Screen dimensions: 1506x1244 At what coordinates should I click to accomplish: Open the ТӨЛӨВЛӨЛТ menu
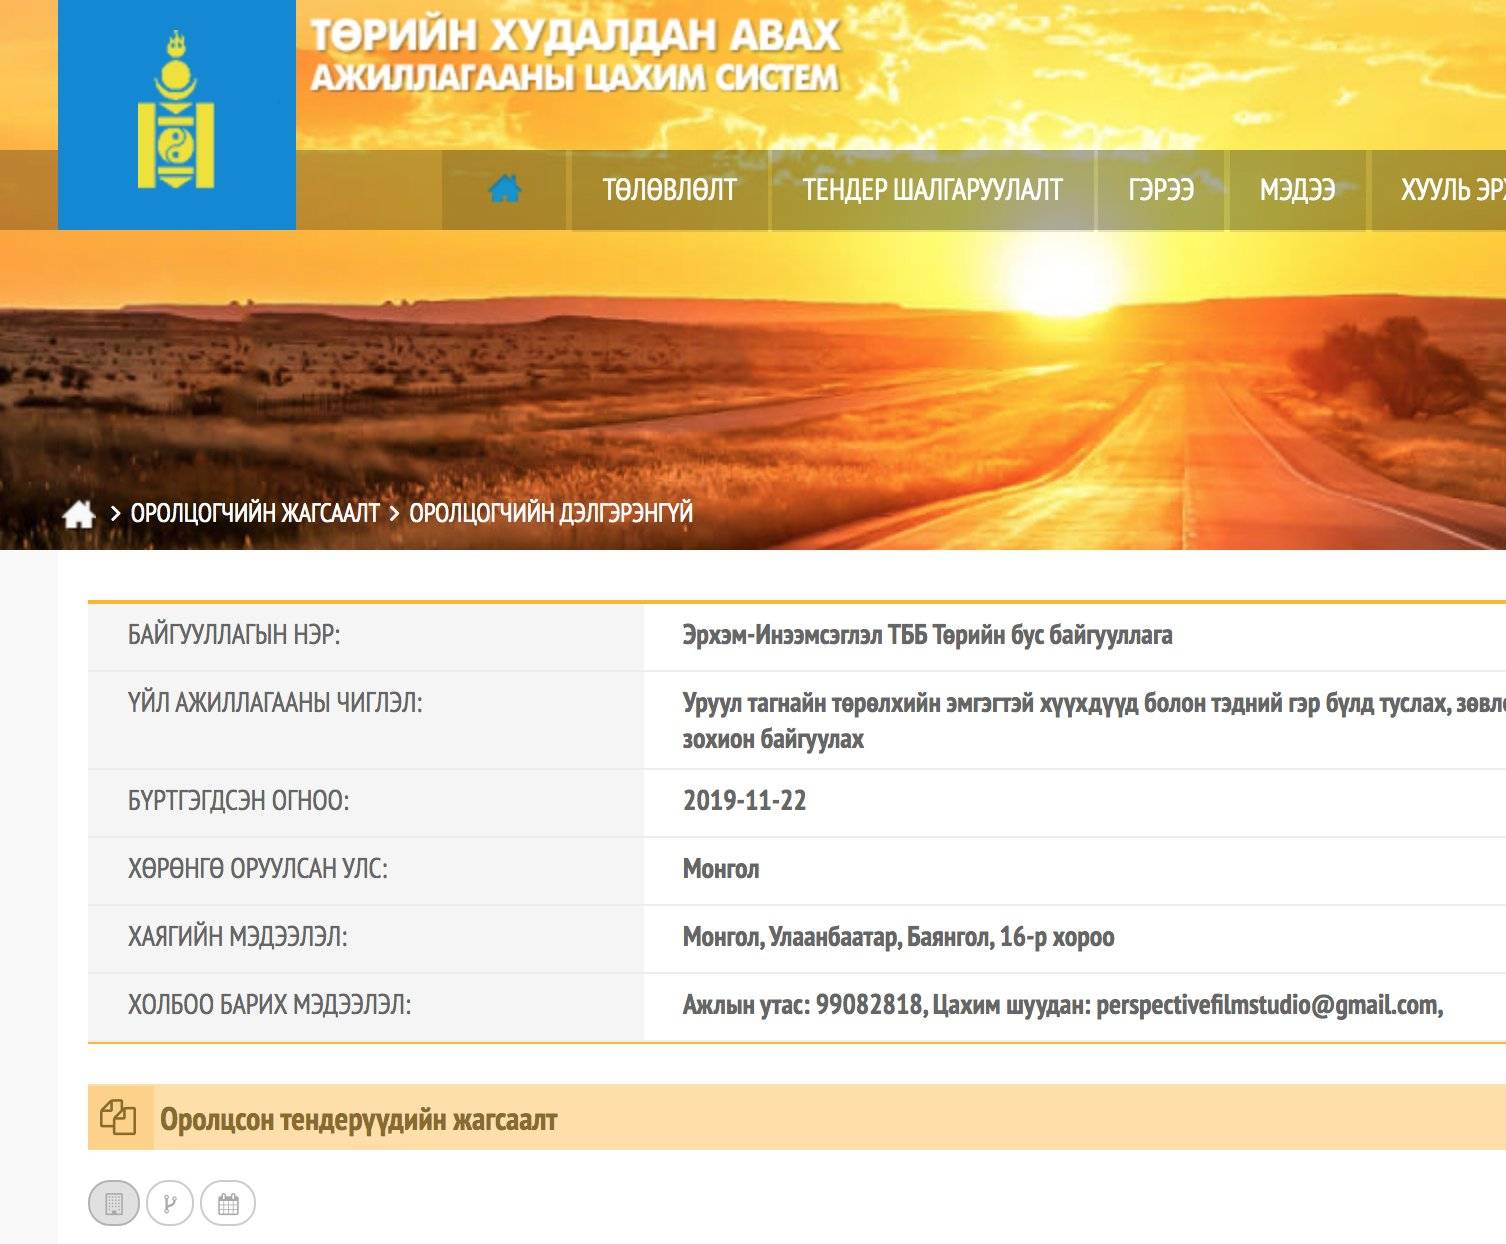point(669,190)
